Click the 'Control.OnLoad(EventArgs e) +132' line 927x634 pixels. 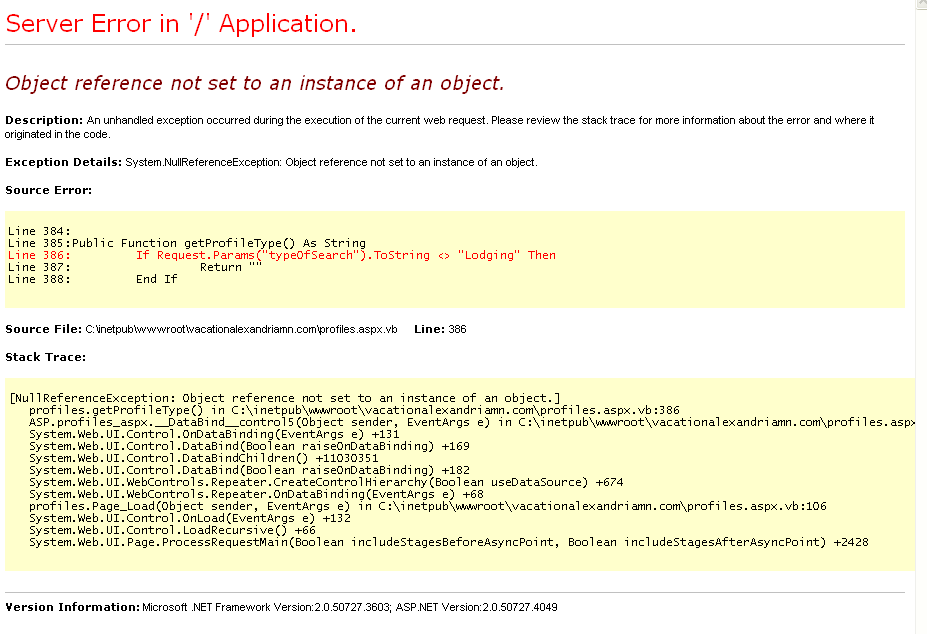click(190, 518)
